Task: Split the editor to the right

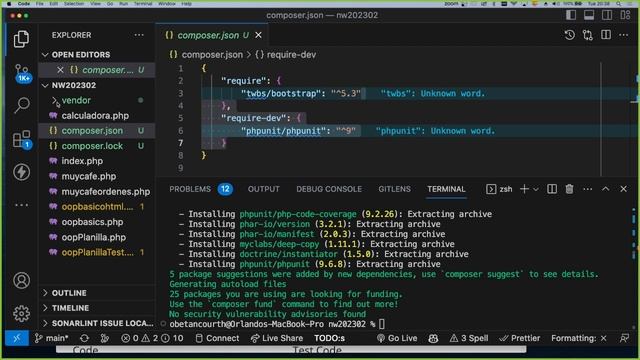Action: pos(606,35)
